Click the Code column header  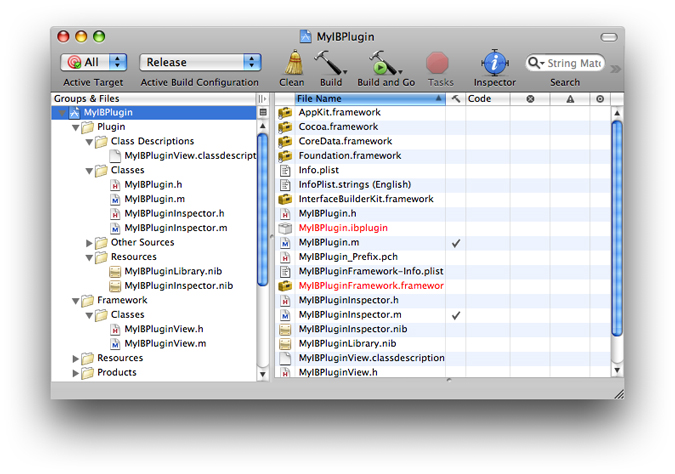pos(487,100)
